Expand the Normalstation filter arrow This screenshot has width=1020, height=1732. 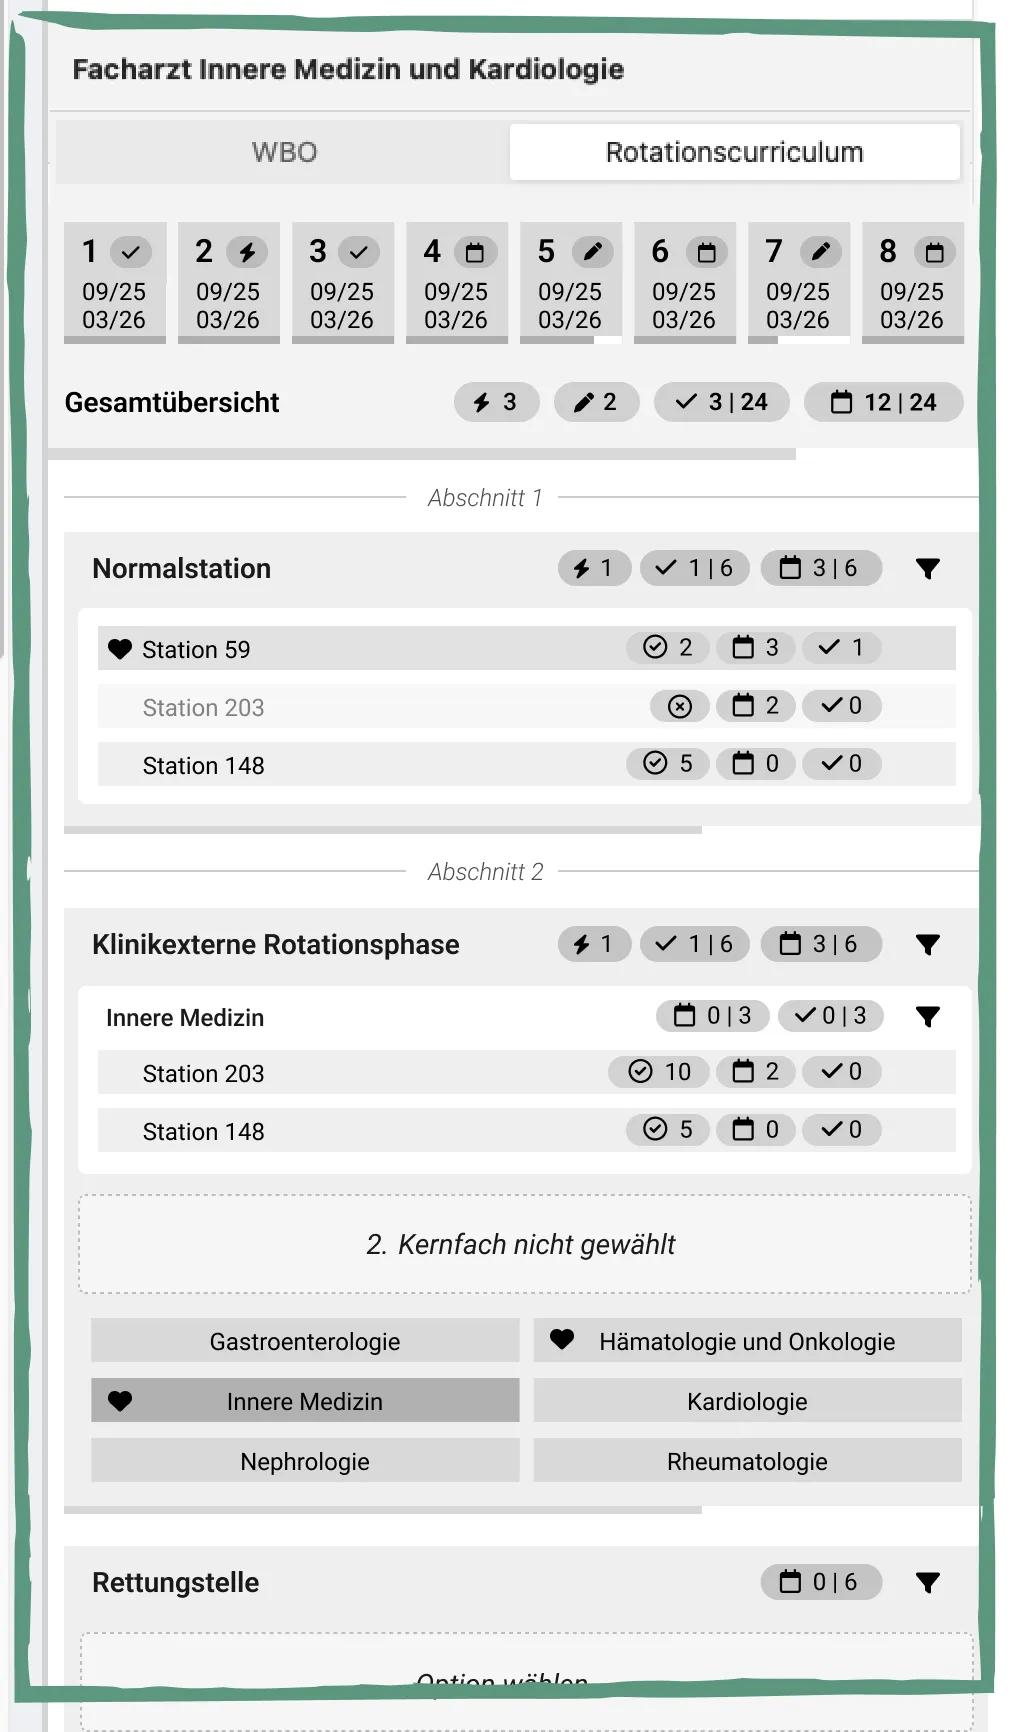pos(928,569)
